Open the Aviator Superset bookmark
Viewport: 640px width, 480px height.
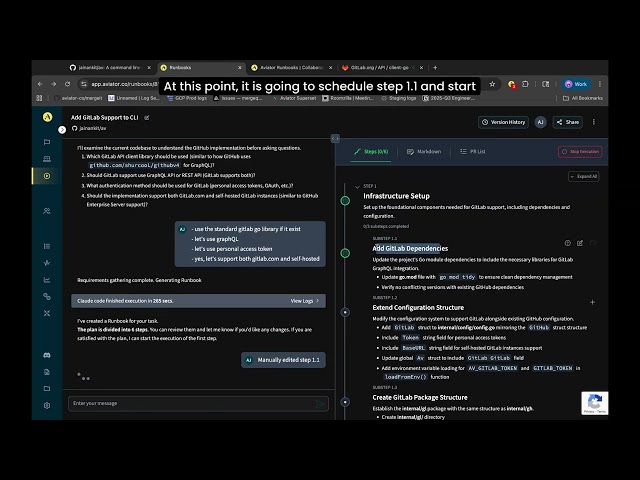click(x=294, y=98)
